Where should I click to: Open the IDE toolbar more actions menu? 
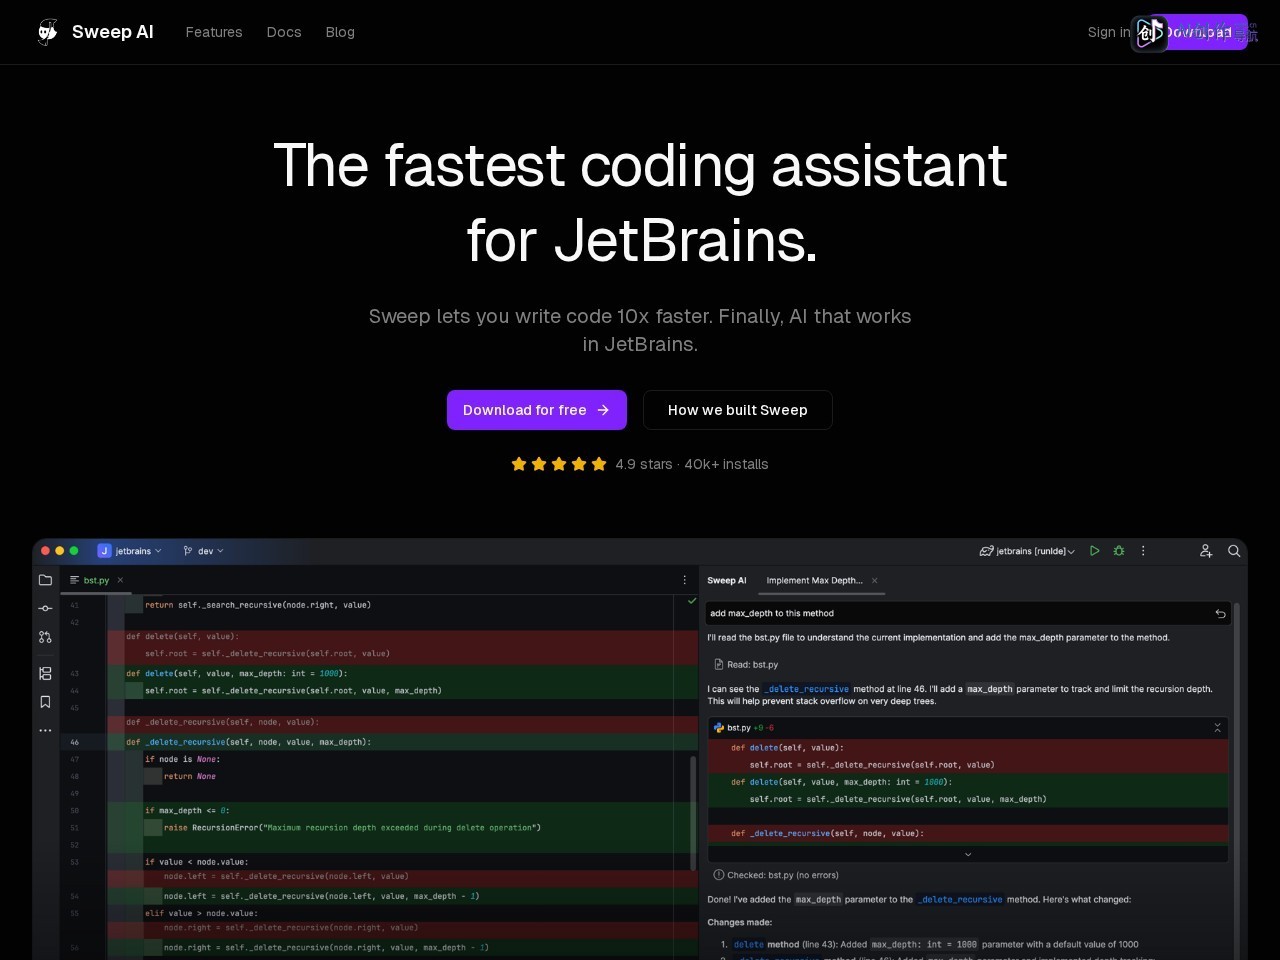point(1143,551)
